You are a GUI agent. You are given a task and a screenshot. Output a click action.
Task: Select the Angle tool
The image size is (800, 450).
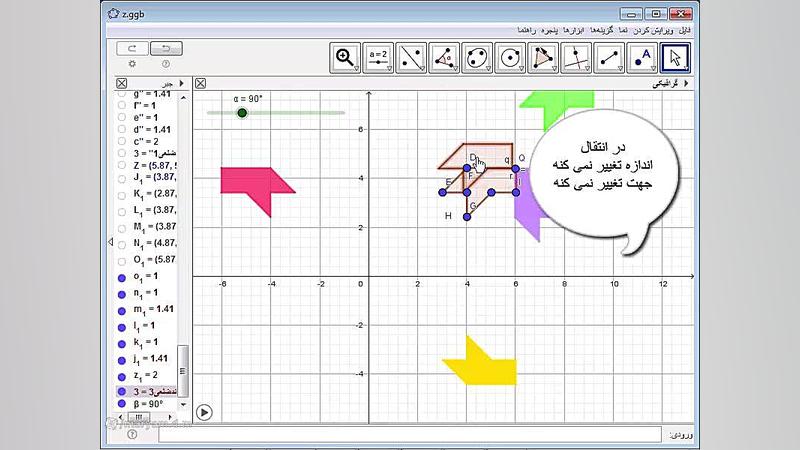[x=444, y=58]
